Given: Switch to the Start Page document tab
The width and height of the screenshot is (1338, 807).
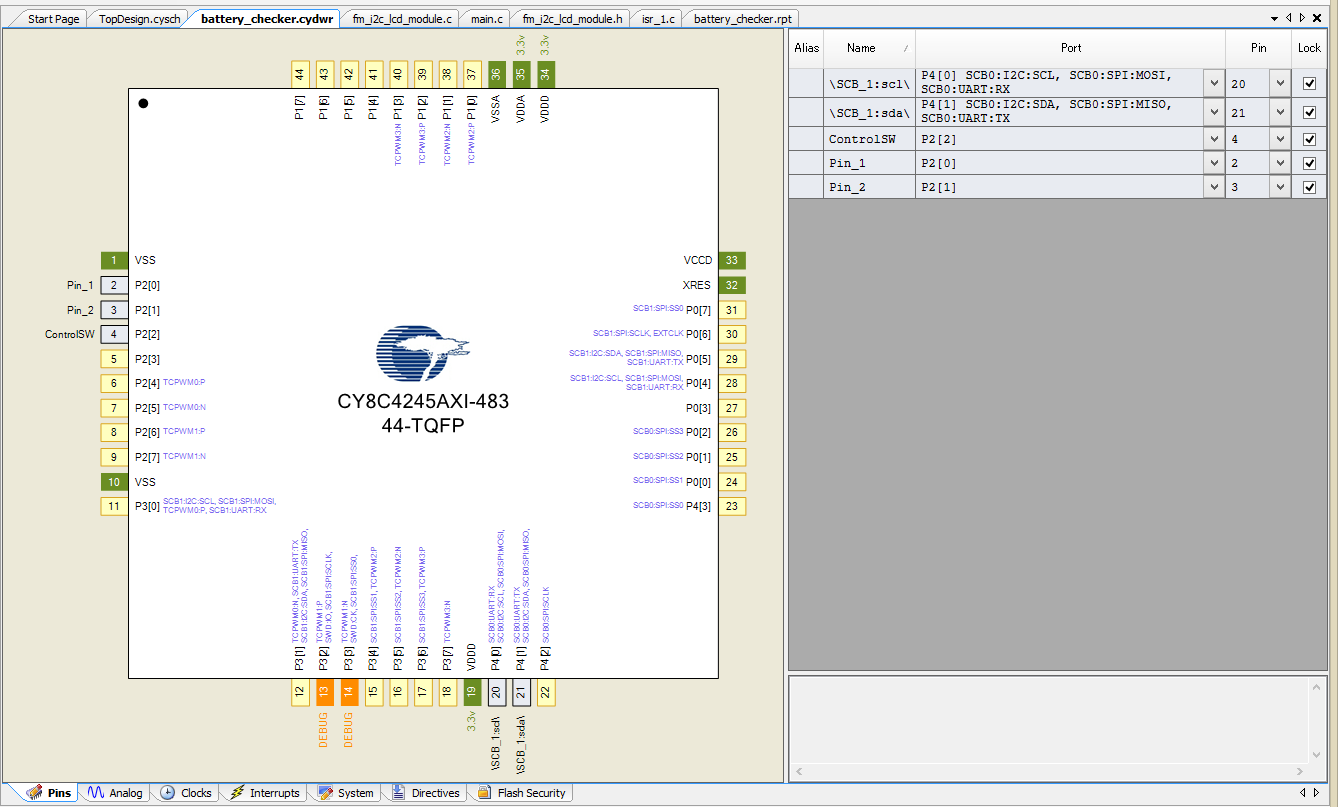Looking at the screenshot, I should (x=53, y=19).
